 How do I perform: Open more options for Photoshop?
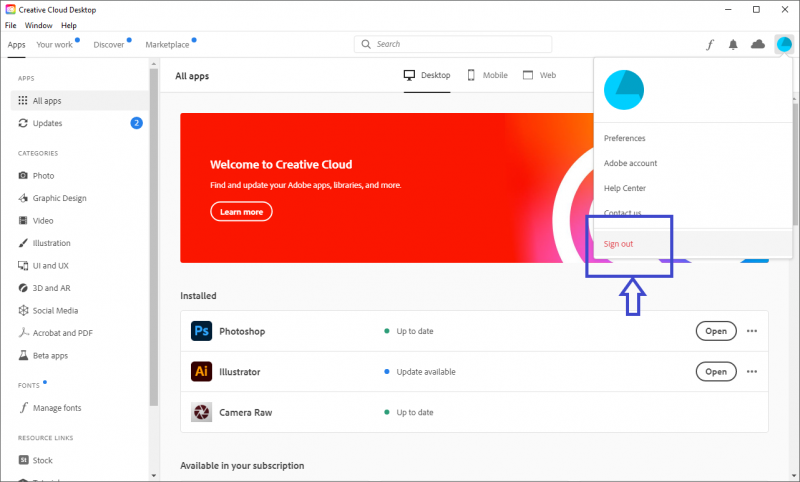tap(752, 331)
